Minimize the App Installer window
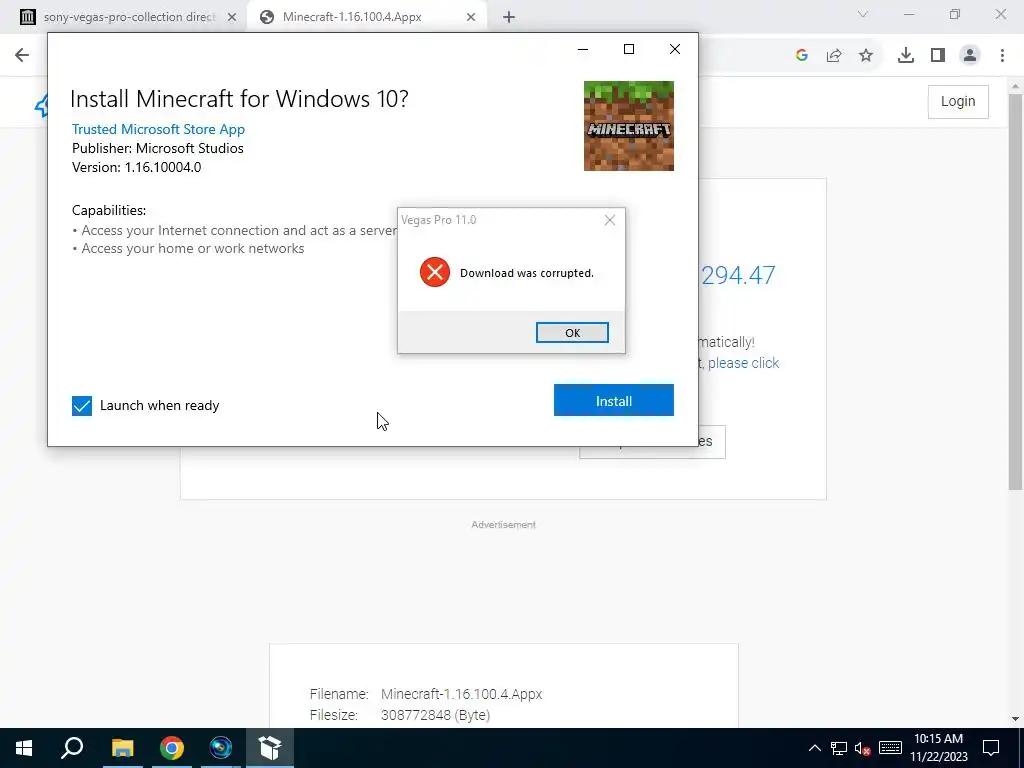The image size is (1024, 768). pos(583,50)
